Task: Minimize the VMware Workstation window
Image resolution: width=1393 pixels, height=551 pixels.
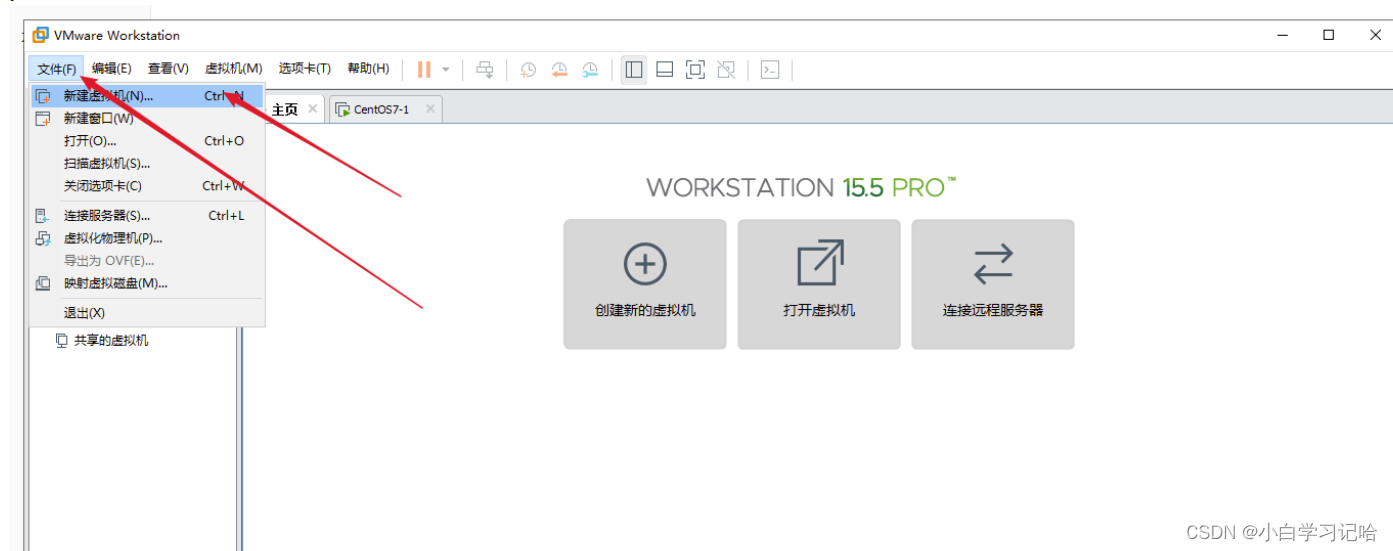Action: pyautogui.click(x=1282, y=35)
